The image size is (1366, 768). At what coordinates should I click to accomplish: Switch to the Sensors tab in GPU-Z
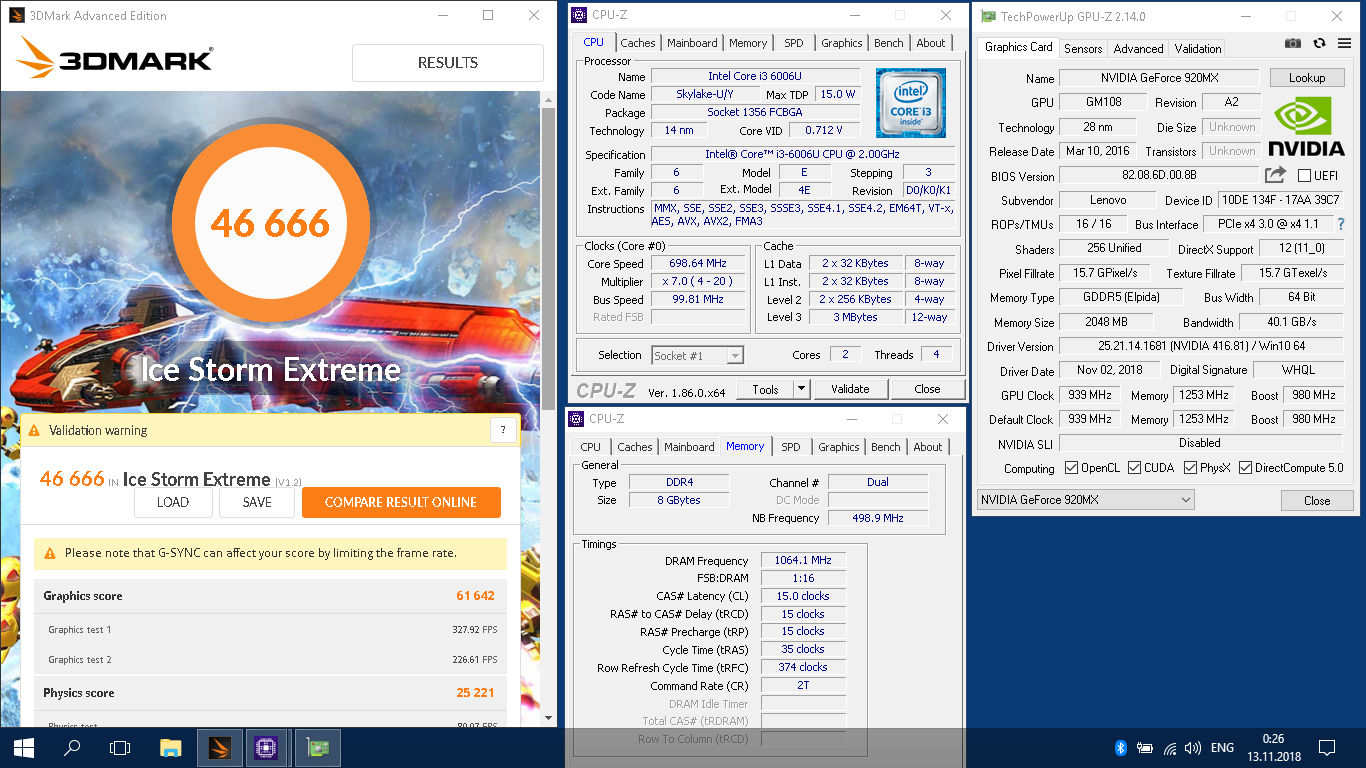[1083, 48]
